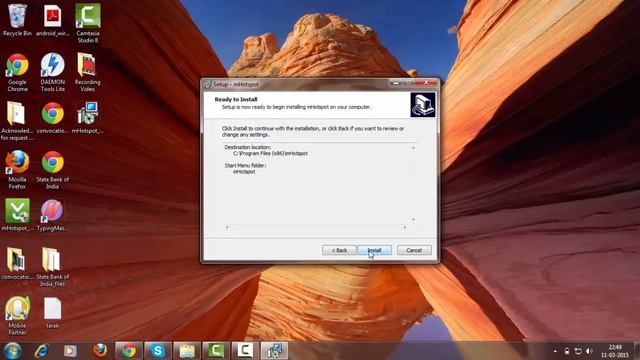Viewport: 640px width, 360px height.
Task: Select the tarak blank file icon
Action: [52, 313]
